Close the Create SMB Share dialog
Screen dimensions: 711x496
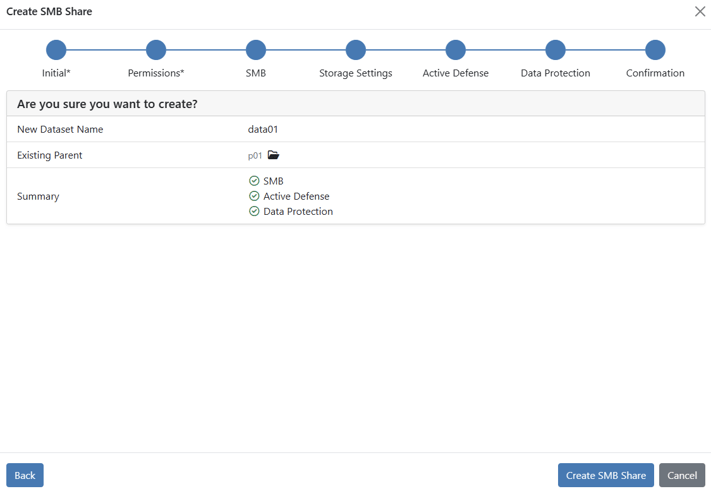[x=700, y=12]
